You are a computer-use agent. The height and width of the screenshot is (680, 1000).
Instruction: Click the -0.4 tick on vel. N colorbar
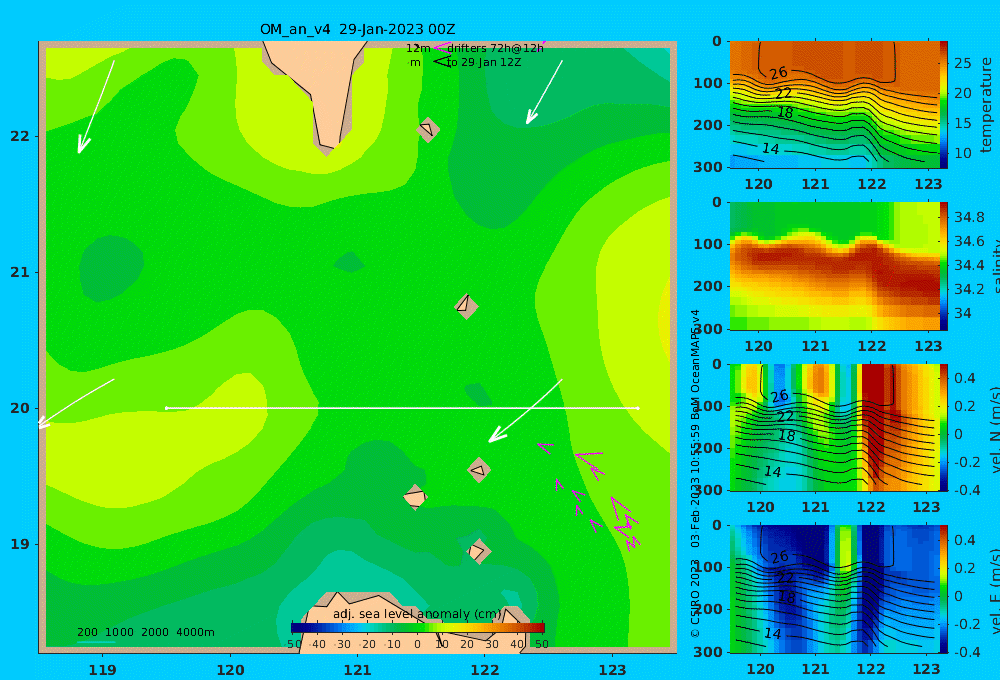(x=967, y=490)
